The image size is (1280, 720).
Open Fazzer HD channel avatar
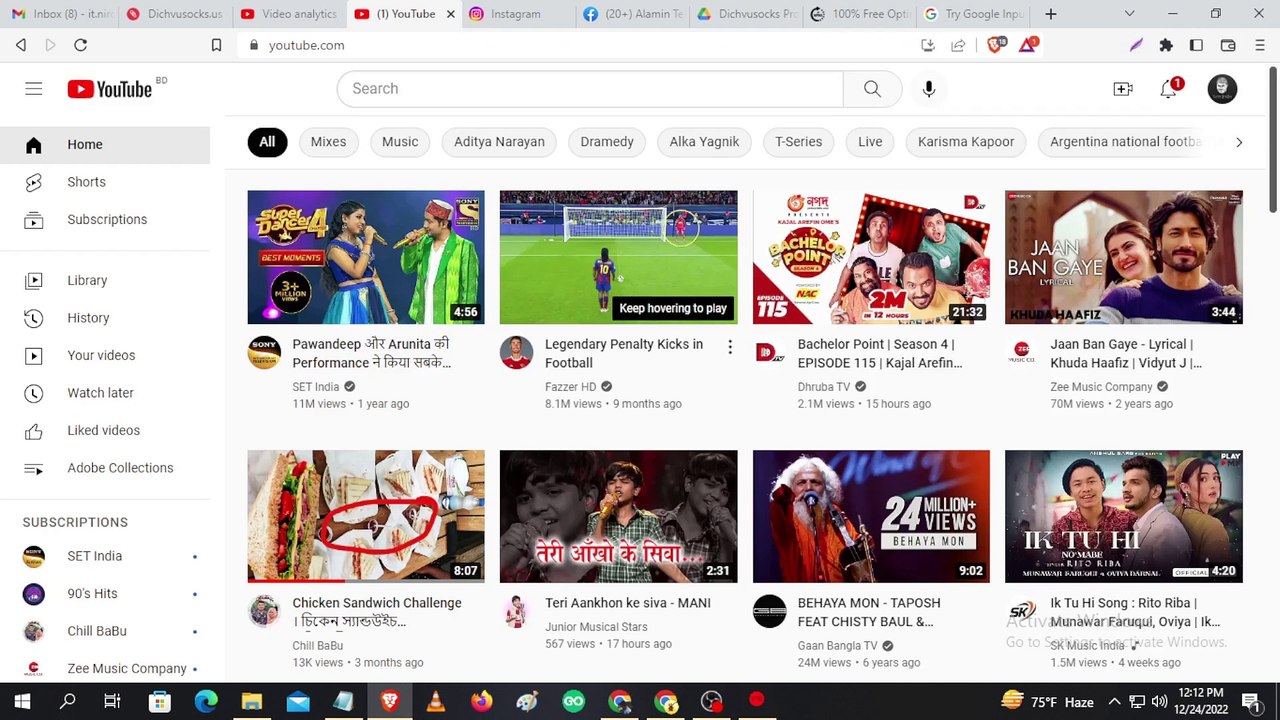(516, 352)
